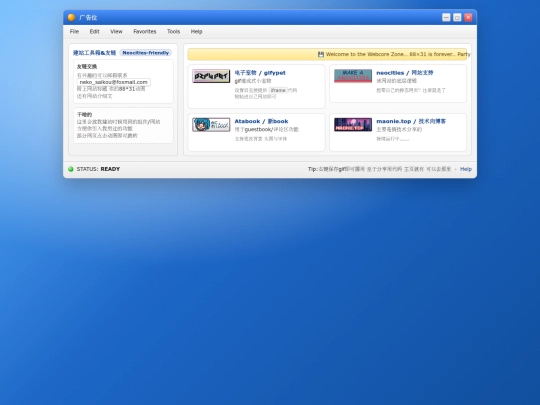Click the Atabook banner with blue-haired character
Viewport: 540px width, 405px height.
[x=211, y=125]
